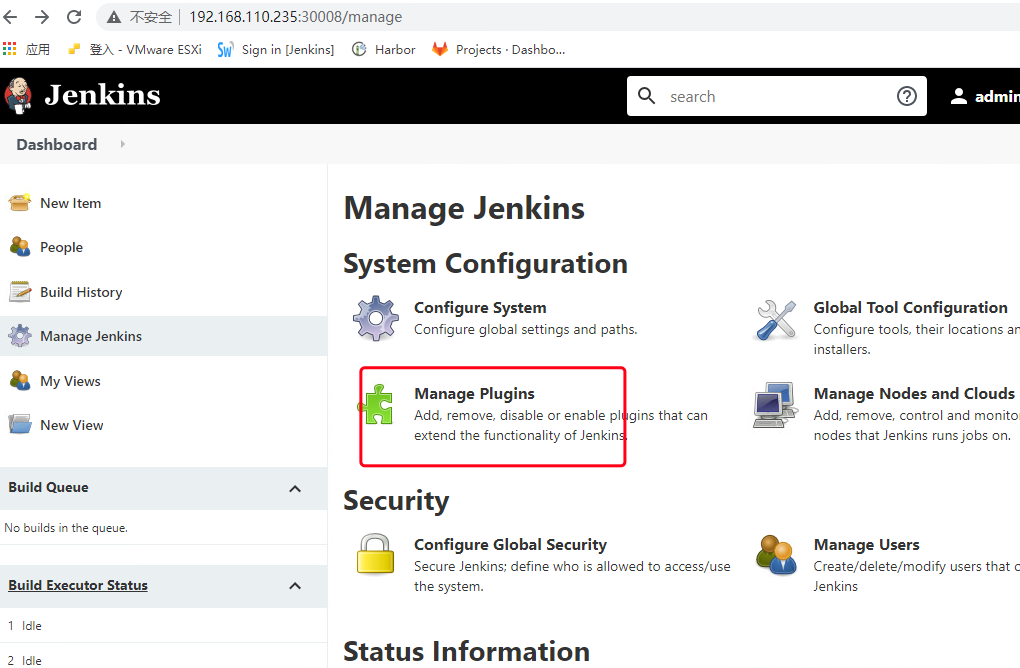Click the admin user icon

(x=958, y=96)
